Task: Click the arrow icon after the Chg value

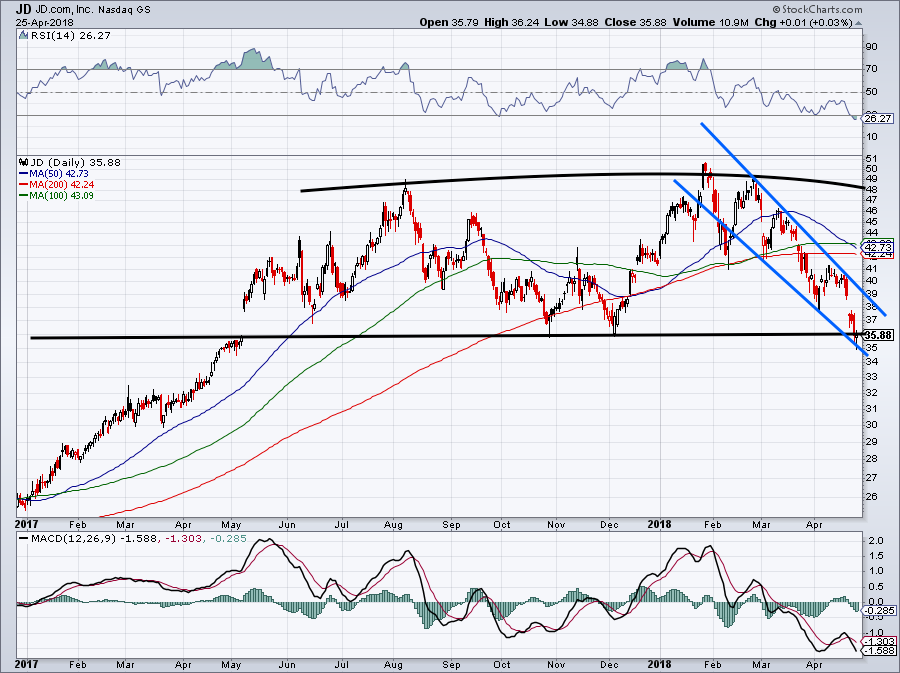Action: click(x=859, y=23)
